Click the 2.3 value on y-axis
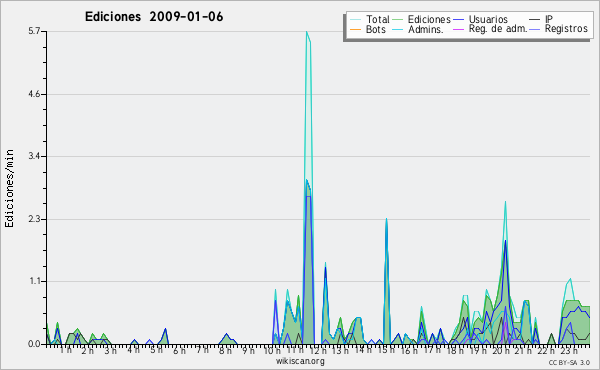Image resolution: width=600 pixels, height=370 pixels. click(34, 220)
